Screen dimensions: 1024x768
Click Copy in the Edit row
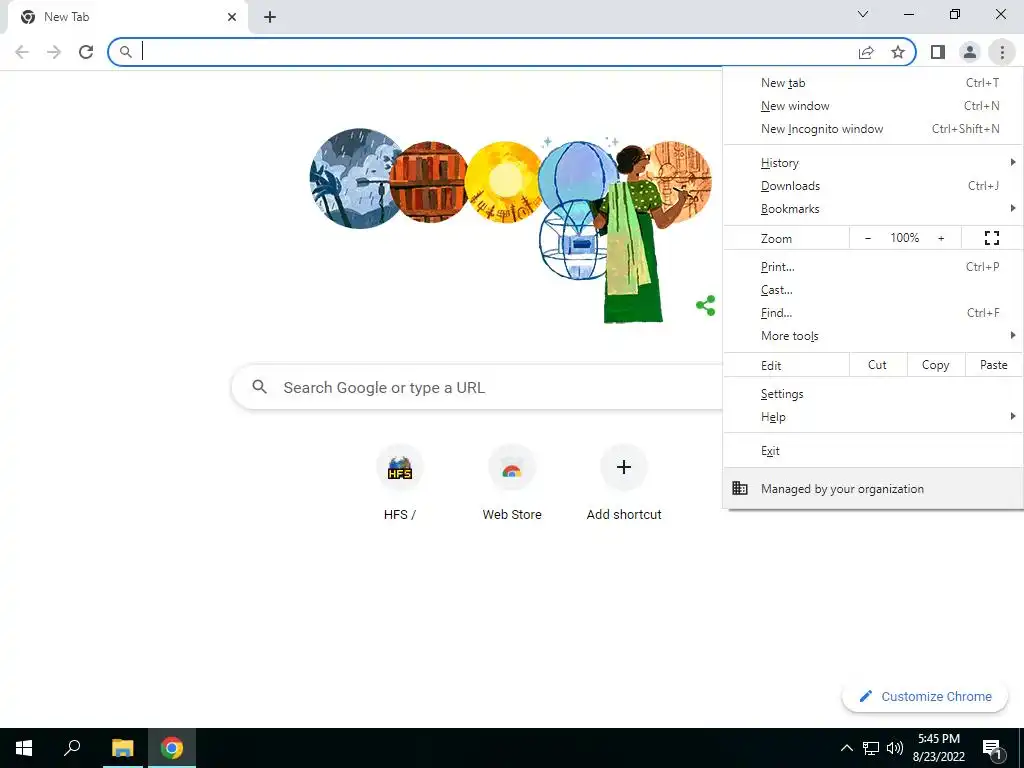click(936, 365)
